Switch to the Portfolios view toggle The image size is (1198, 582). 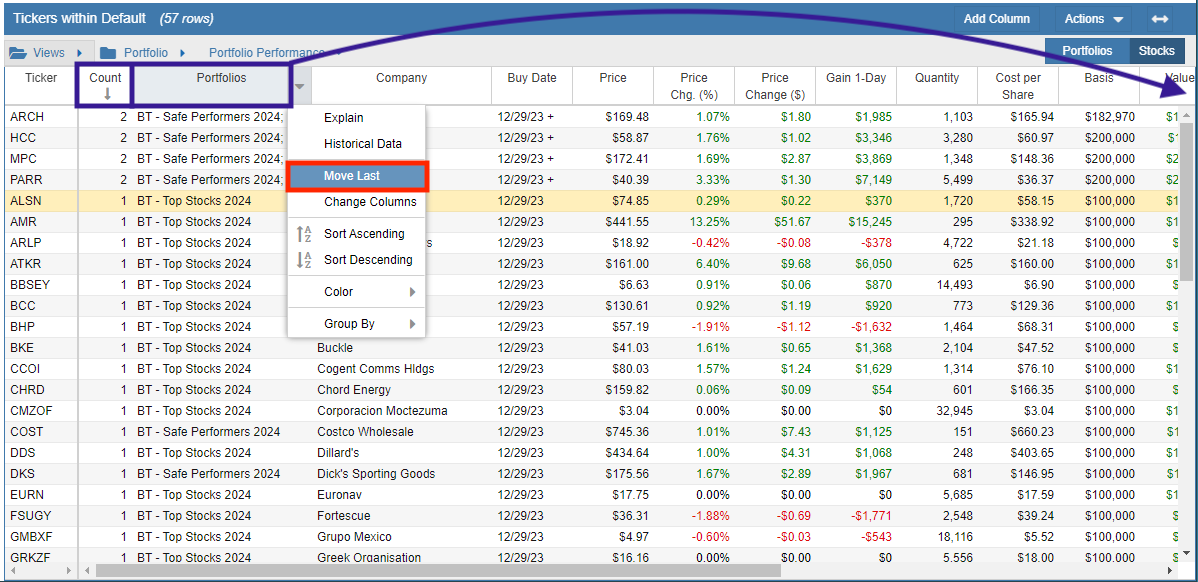(x=1087, y=51)
